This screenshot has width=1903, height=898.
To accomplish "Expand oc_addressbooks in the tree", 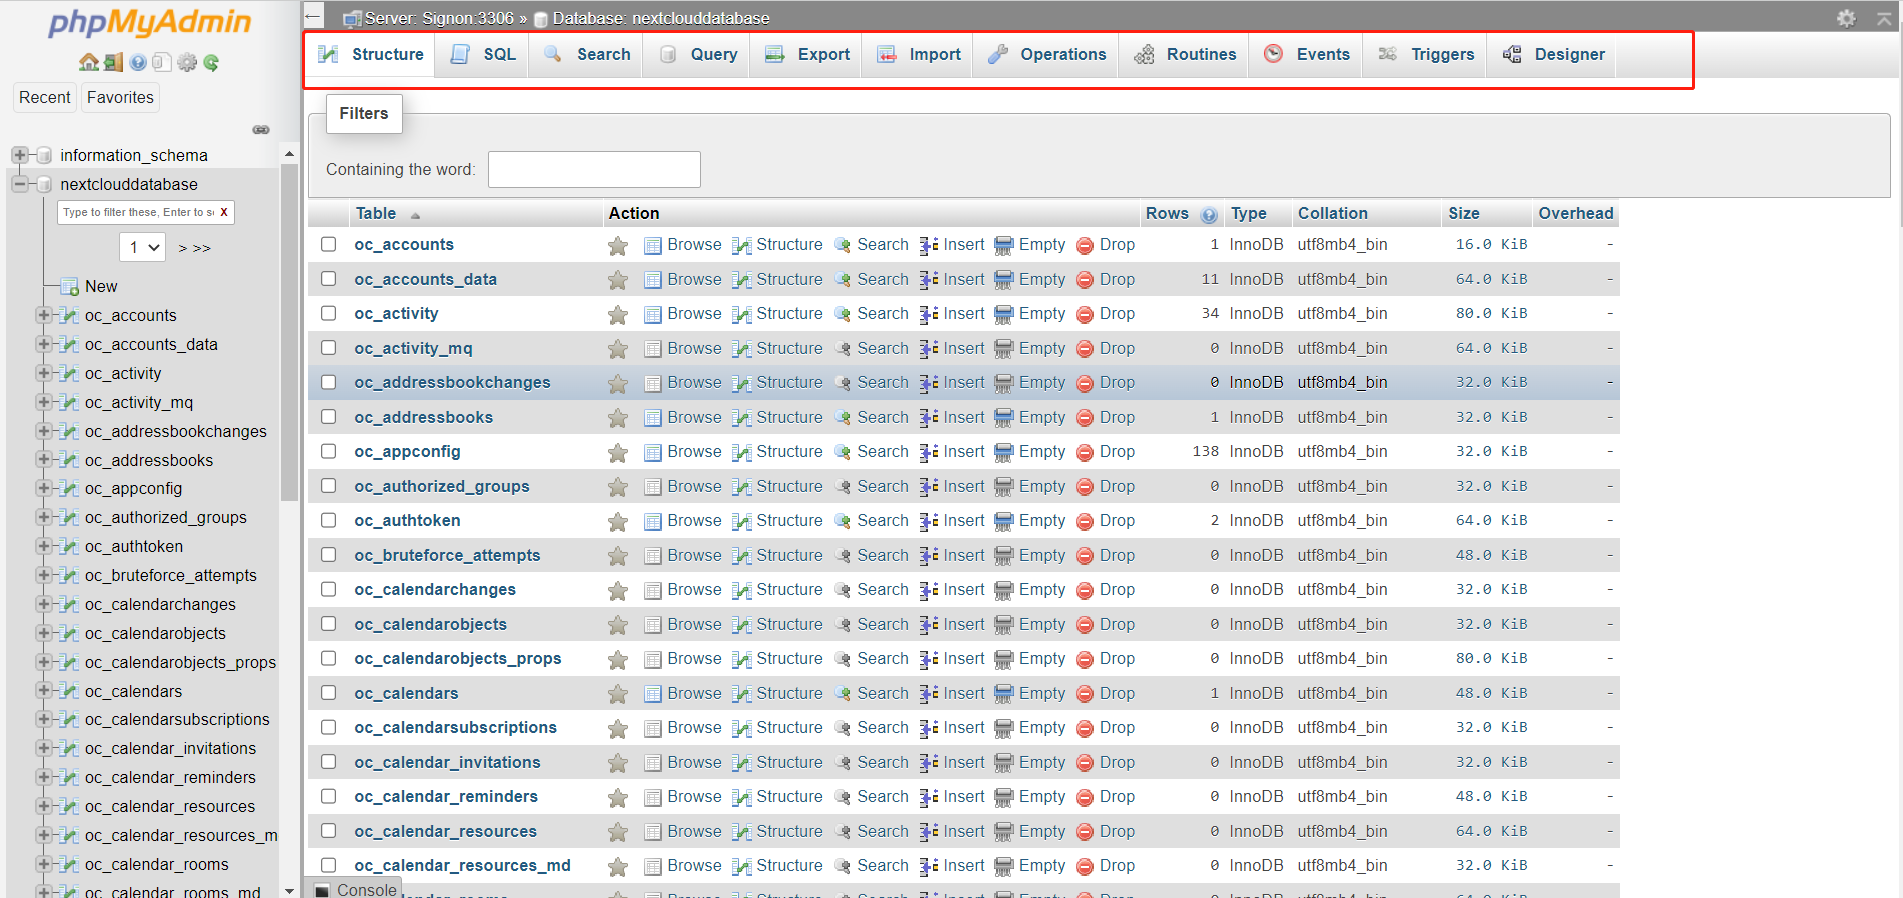I will [x=43, y=460].
